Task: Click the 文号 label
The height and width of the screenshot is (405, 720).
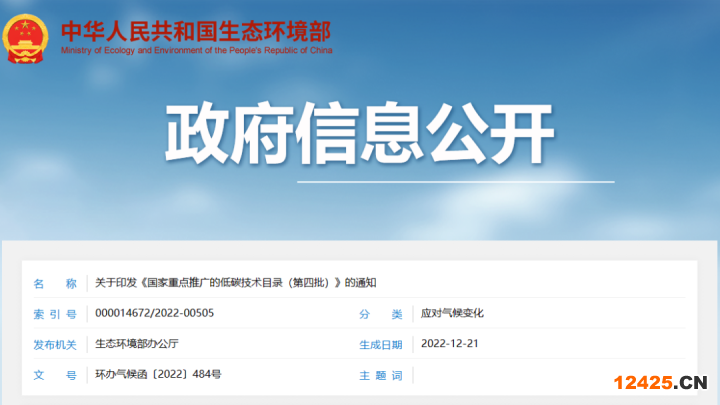Action: pos(55,375)
